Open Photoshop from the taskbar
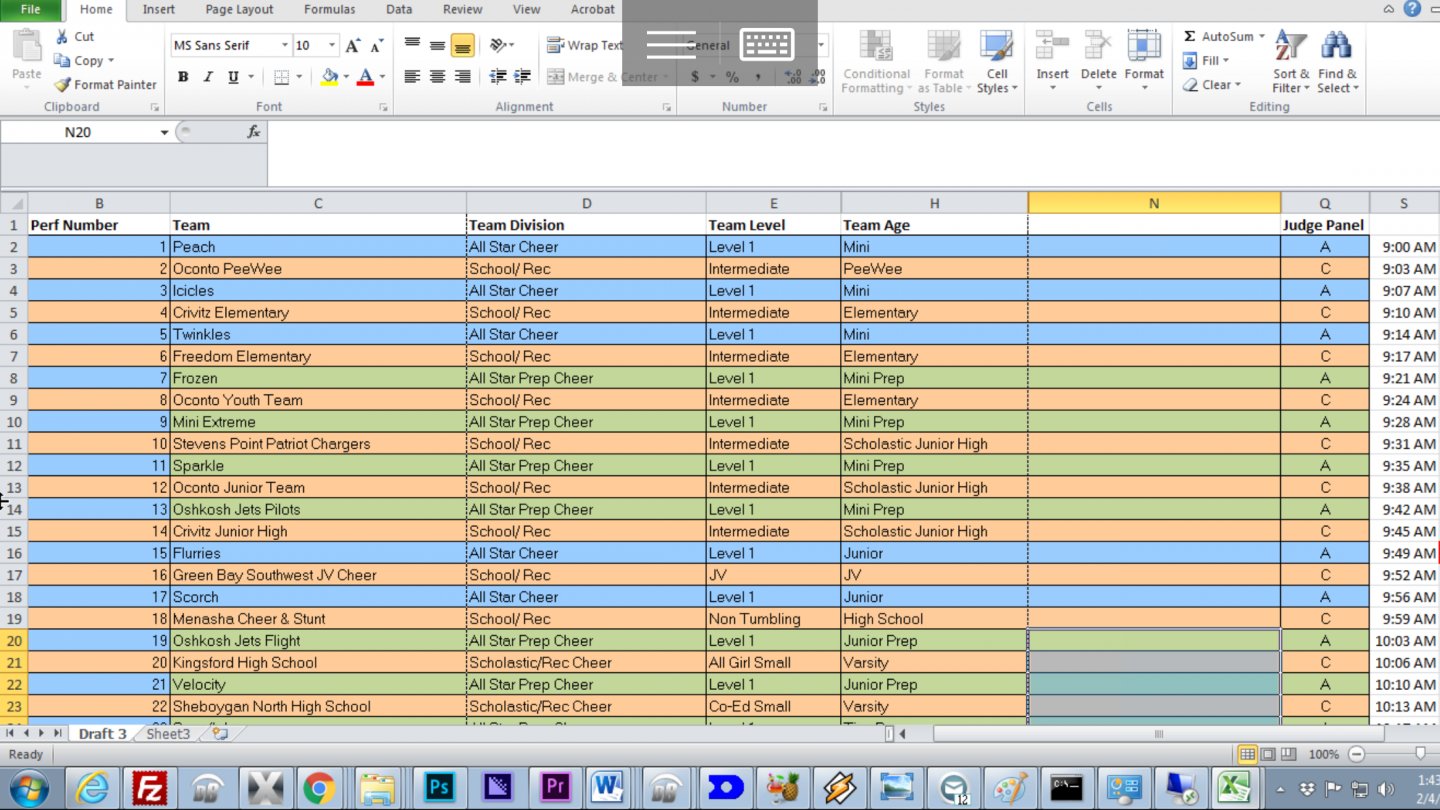This screenshot has width=1440, height=810. click(439, 788)
